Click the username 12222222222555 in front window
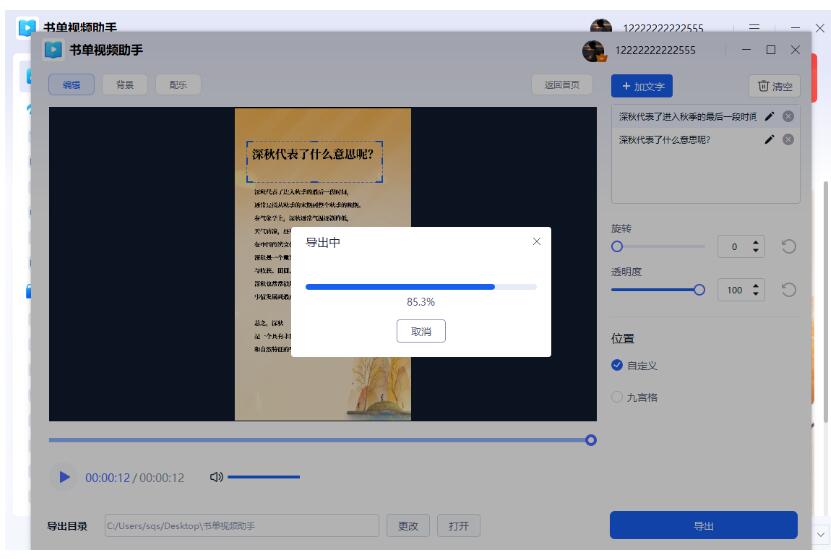 point(655,50)
